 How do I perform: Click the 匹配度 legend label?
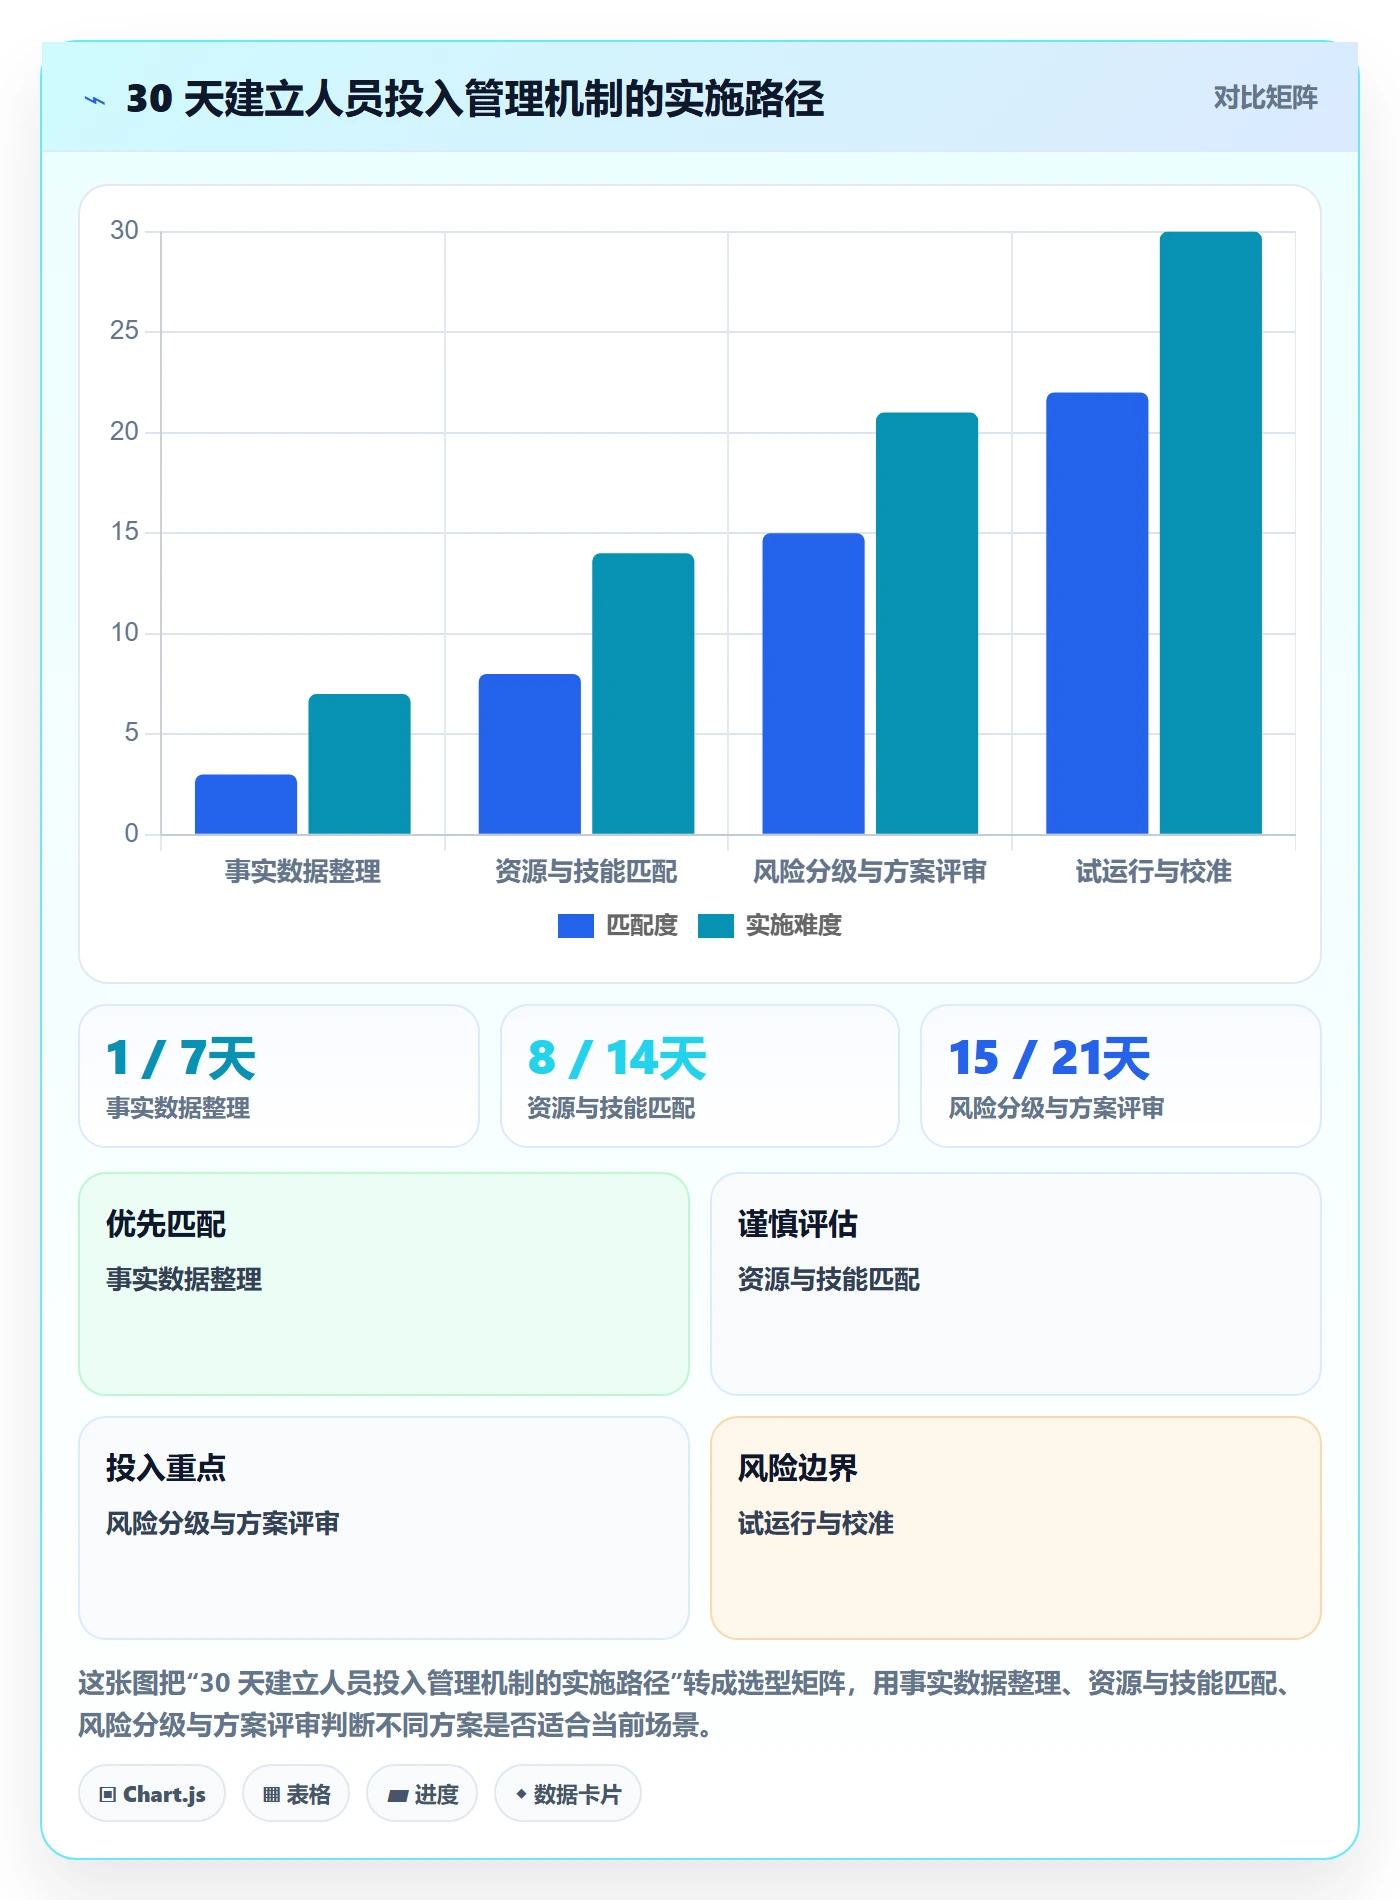click(642, 926)
